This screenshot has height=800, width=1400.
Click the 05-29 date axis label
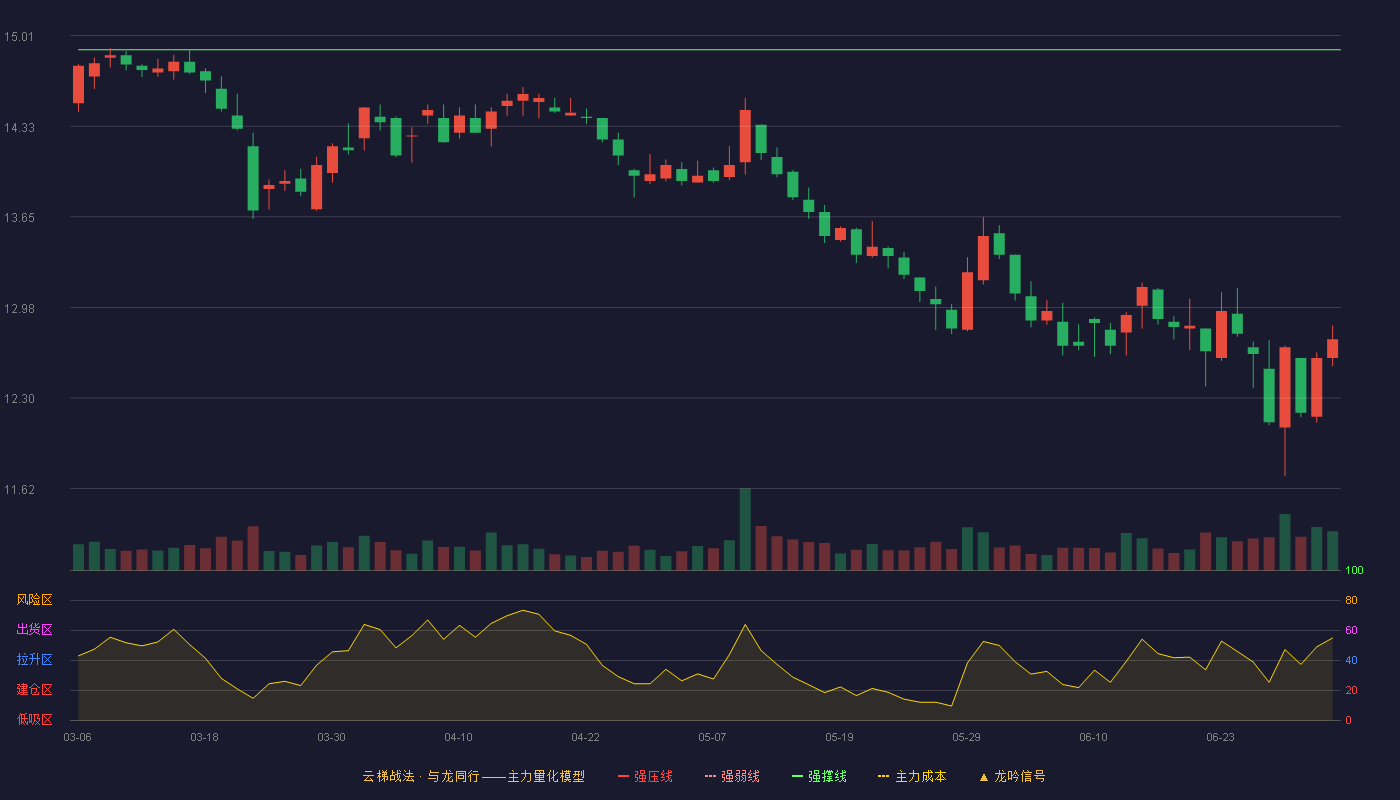[967, 737]
